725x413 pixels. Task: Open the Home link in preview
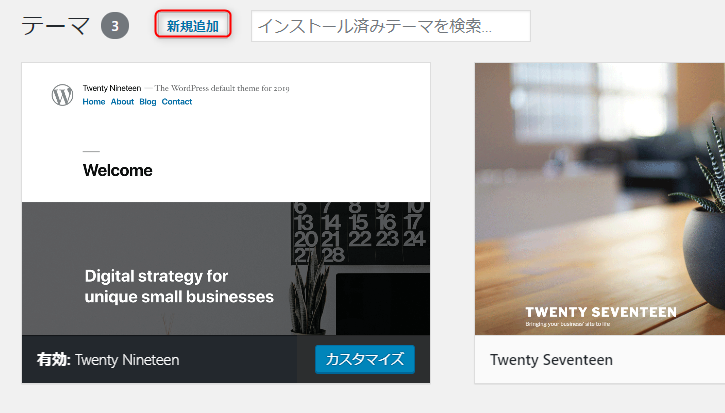click(94, 102)
